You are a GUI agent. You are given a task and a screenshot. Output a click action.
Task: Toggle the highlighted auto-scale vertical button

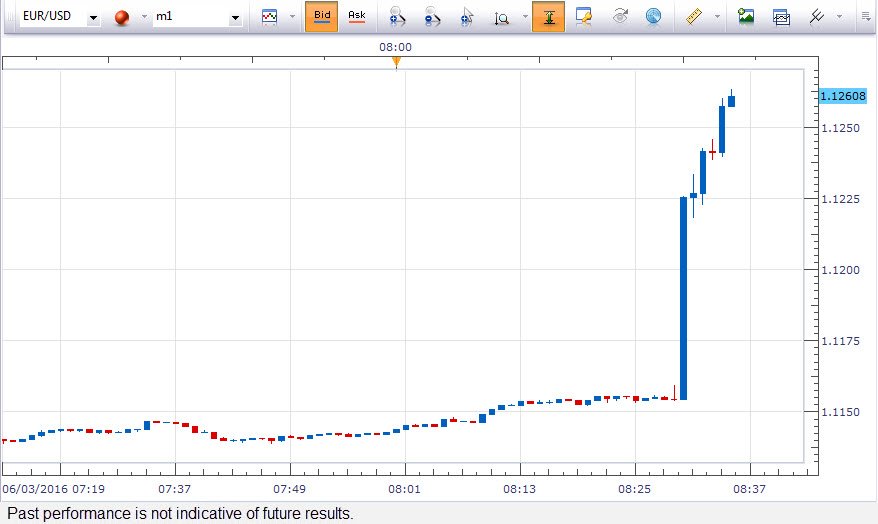[x=548, y=16]
